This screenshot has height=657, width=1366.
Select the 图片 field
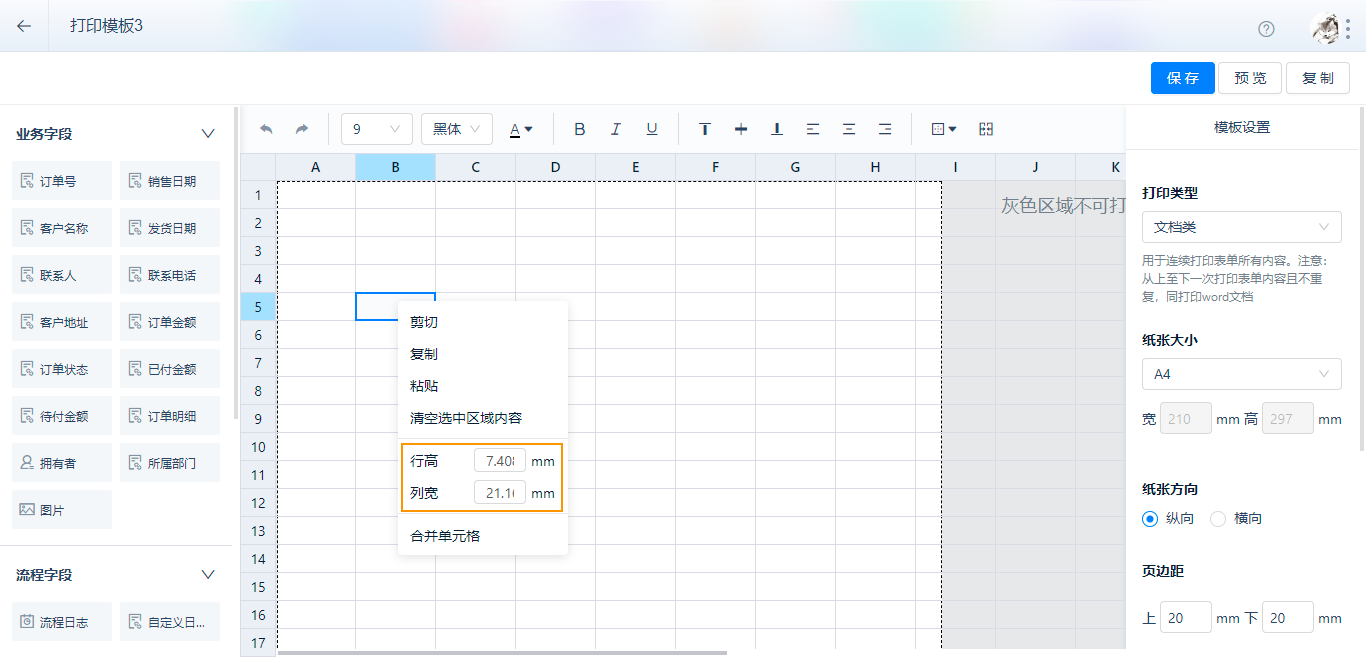(62, 510)
